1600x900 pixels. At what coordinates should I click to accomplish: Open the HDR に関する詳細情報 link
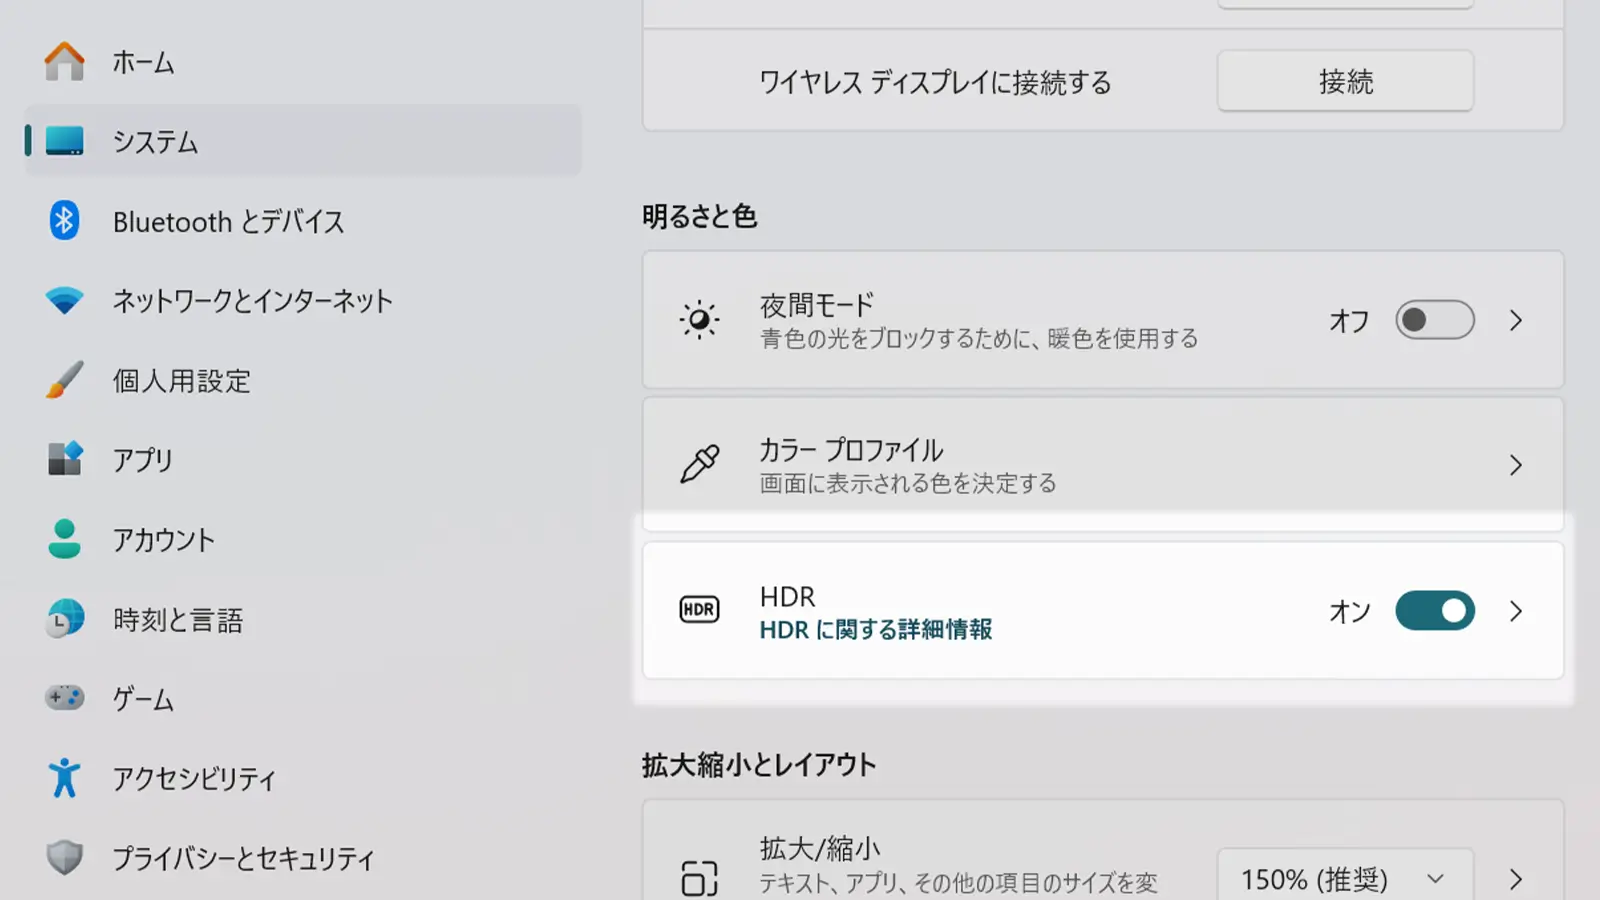(x=875, y=631)
